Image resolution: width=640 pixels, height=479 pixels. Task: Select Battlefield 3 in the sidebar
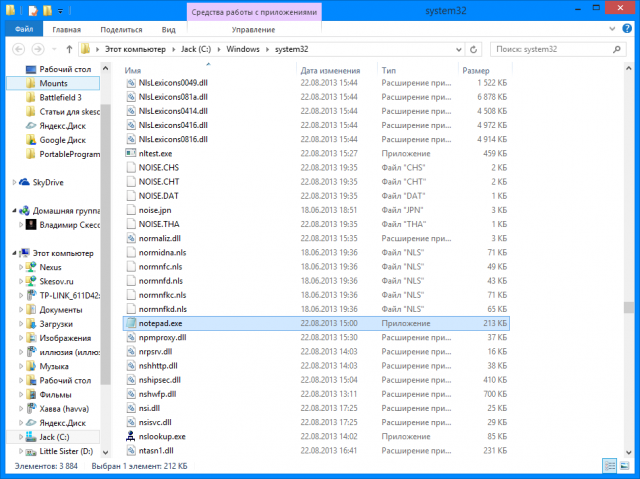(60, 98)
